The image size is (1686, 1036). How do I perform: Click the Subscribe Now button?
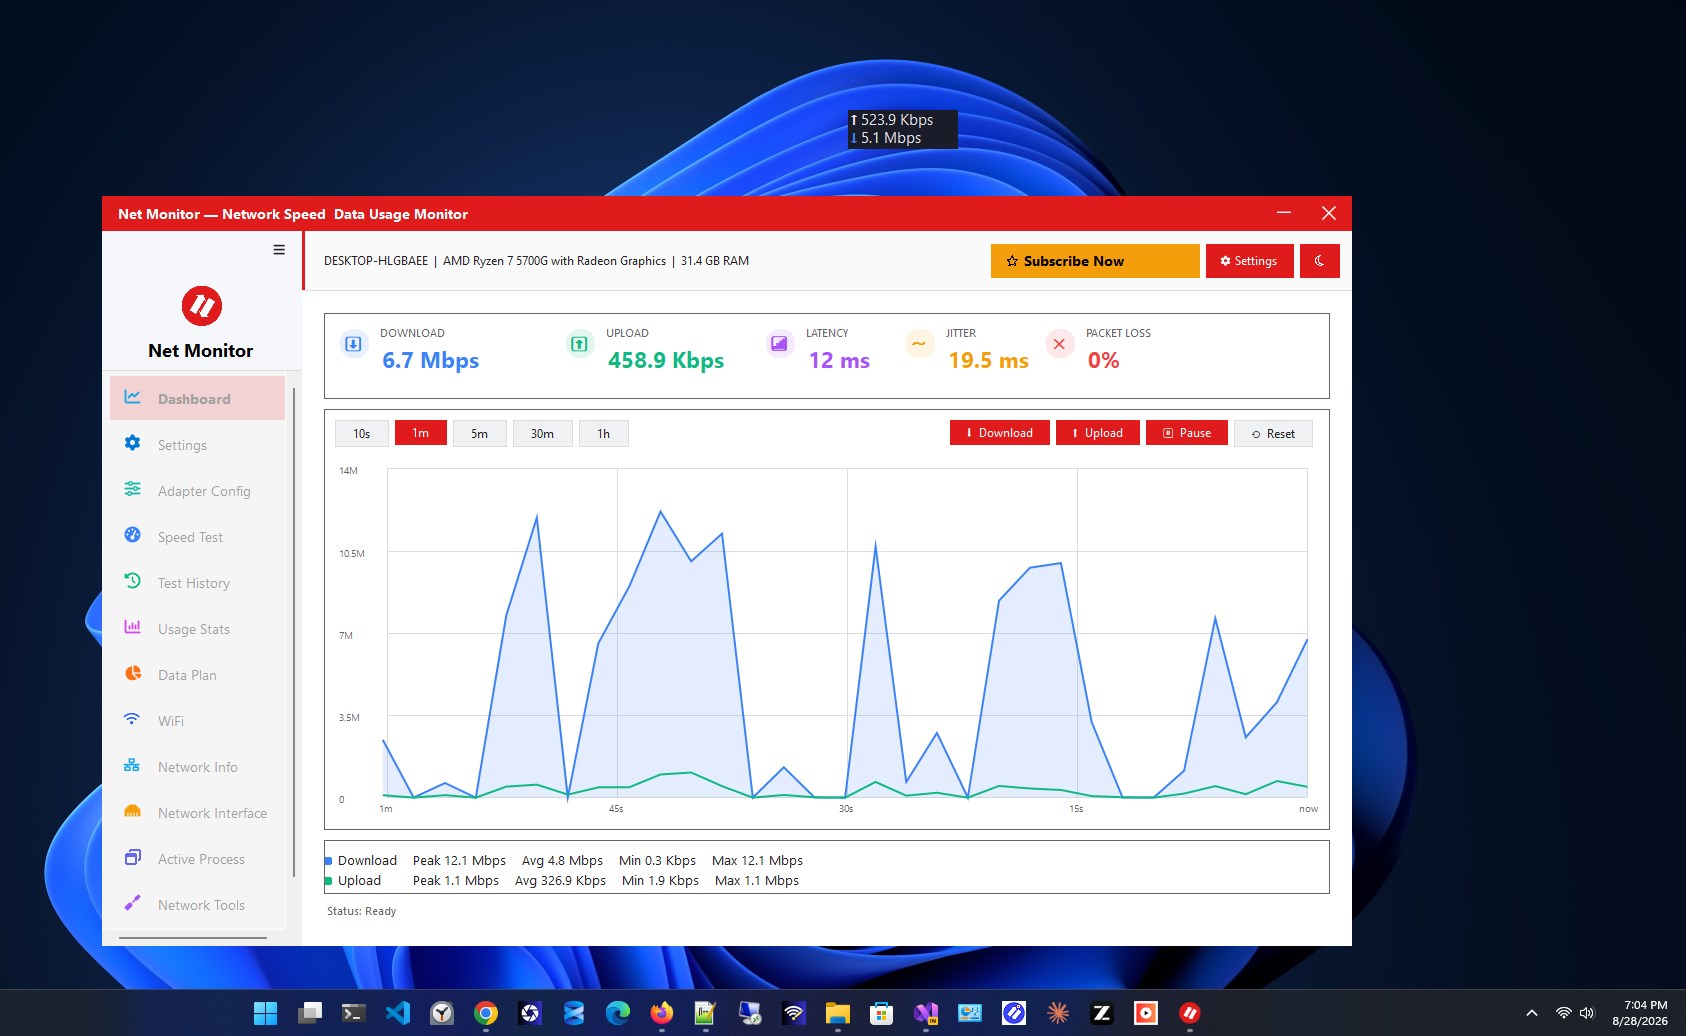pyautogui.click(x=1095, y=261)
